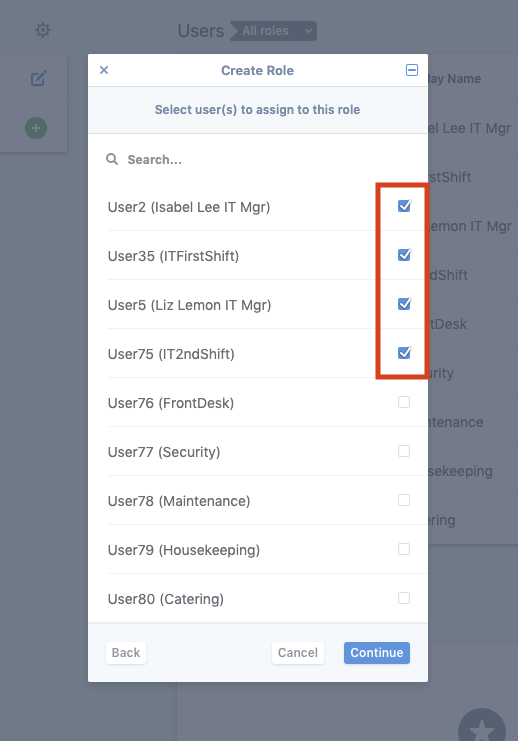The image size is (518, 741).
Task: Enable the User77 (Security) checkbox
Action: click(x=404, y=451)
